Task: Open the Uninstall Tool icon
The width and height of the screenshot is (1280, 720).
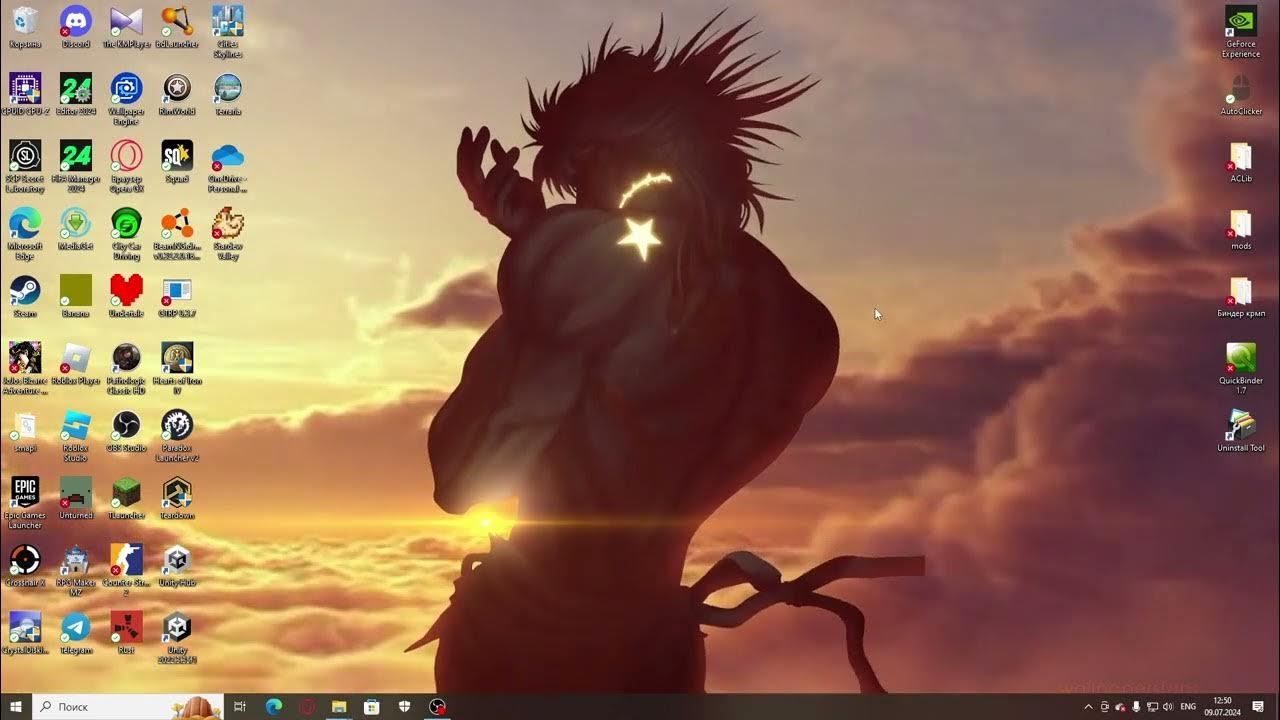Action: point(1241,430)
